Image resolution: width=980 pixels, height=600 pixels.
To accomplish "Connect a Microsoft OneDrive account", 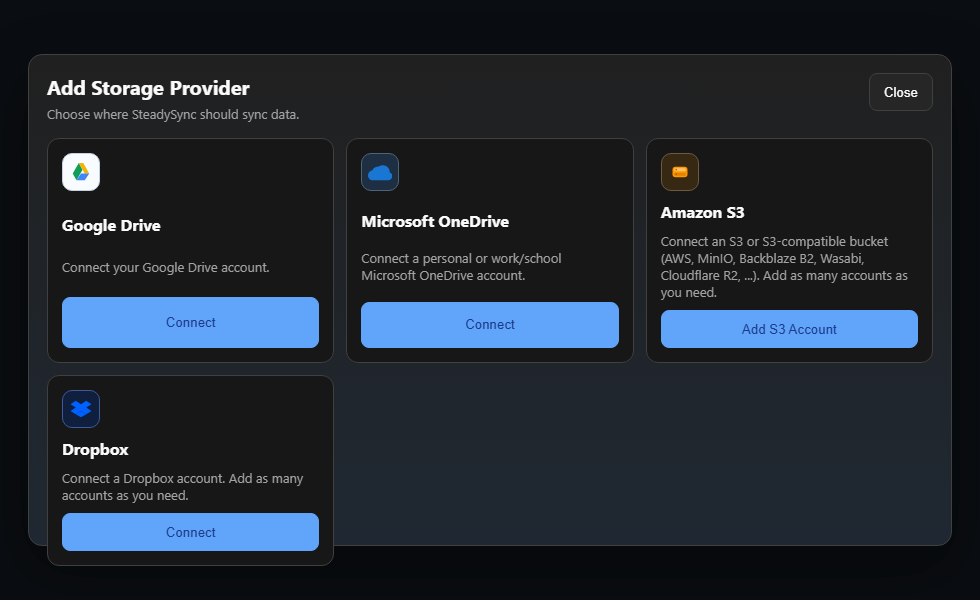I will 490,325.
